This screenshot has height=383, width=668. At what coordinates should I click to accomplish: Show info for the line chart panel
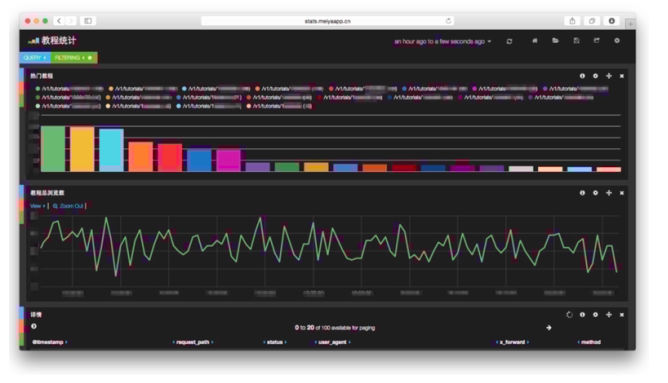point(582,193)
